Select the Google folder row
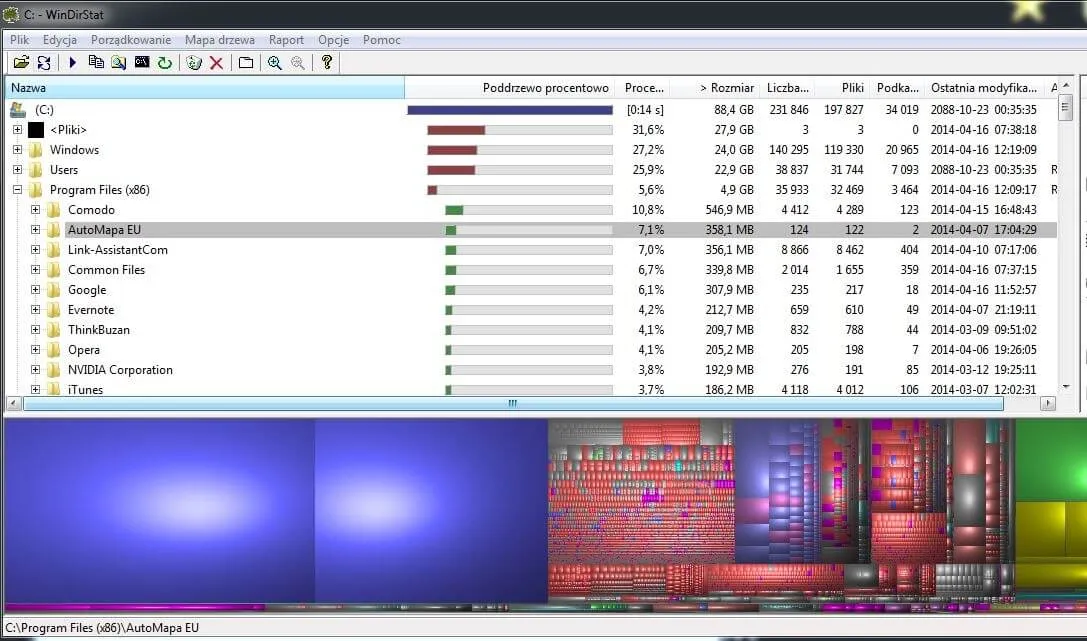This screenshot has width=1087, height=641. click(87, 290)
